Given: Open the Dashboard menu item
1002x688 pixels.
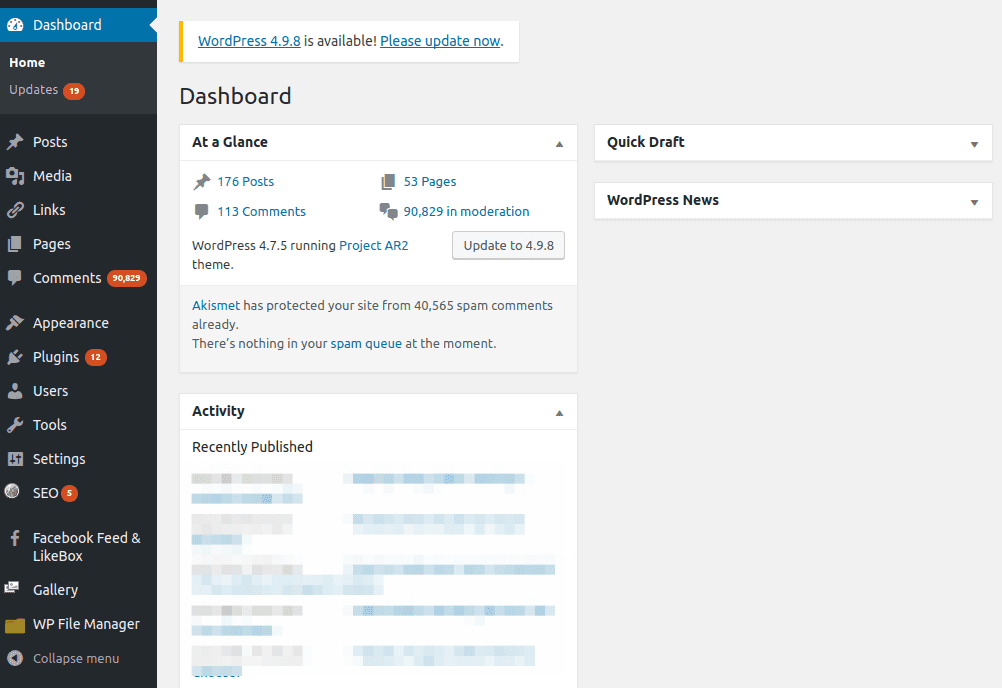Looking at the screenshot, I should point(67,25).
